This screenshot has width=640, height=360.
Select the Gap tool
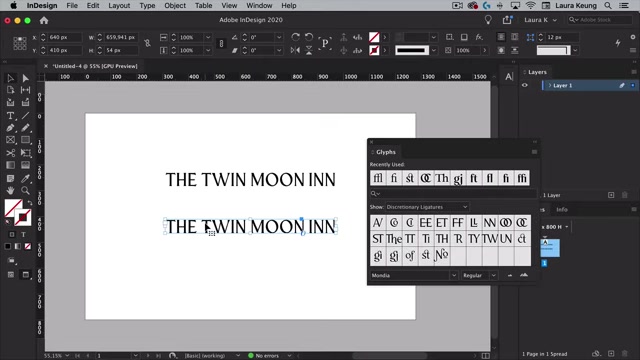(25, 90)
